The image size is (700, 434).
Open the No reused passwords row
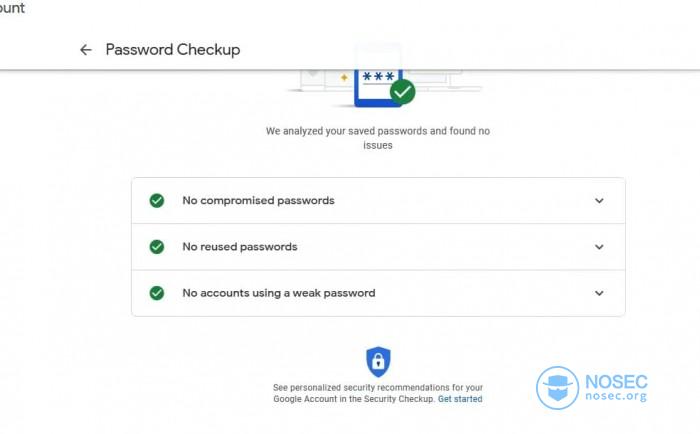(x=378, y=247)
